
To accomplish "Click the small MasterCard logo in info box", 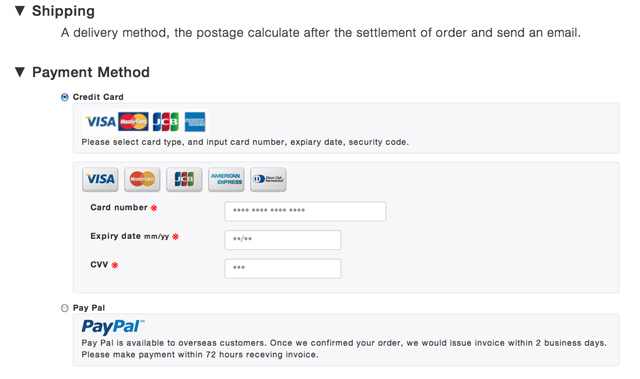I will pos(133,122).
